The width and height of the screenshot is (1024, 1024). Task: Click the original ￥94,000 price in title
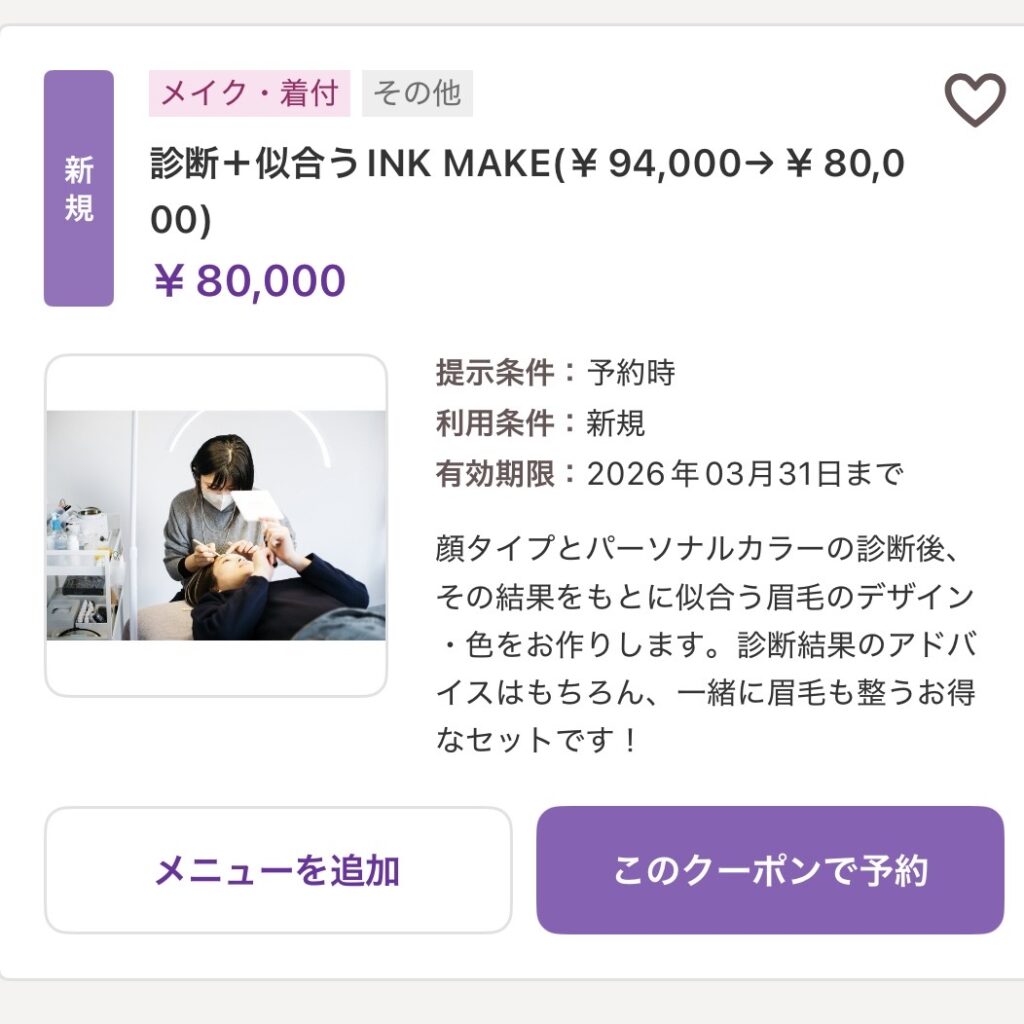654,165
